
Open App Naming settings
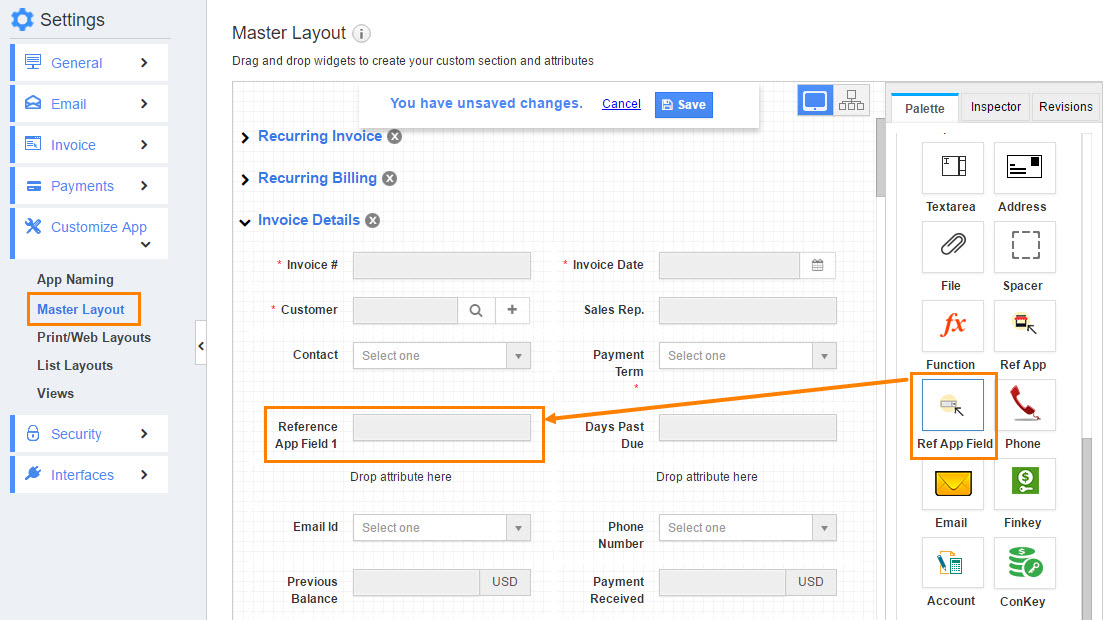[x=75, y=279]
